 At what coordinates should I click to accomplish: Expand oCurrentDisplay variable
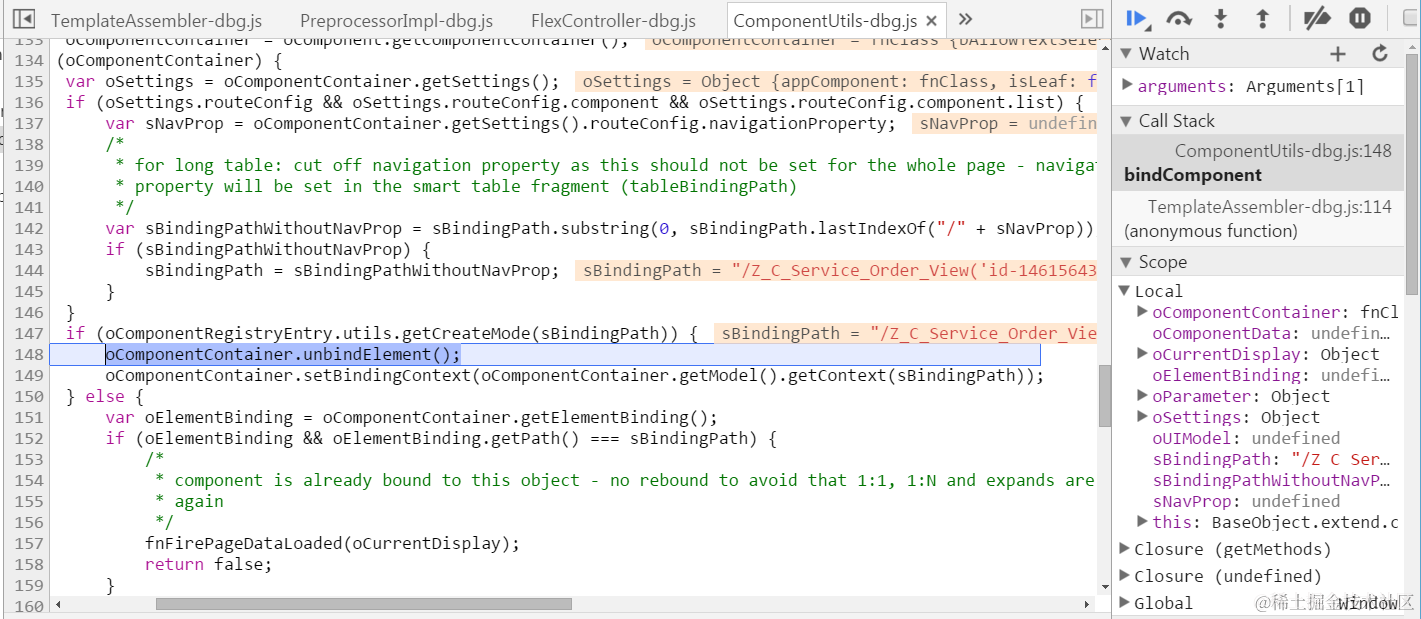(1143, 354)
